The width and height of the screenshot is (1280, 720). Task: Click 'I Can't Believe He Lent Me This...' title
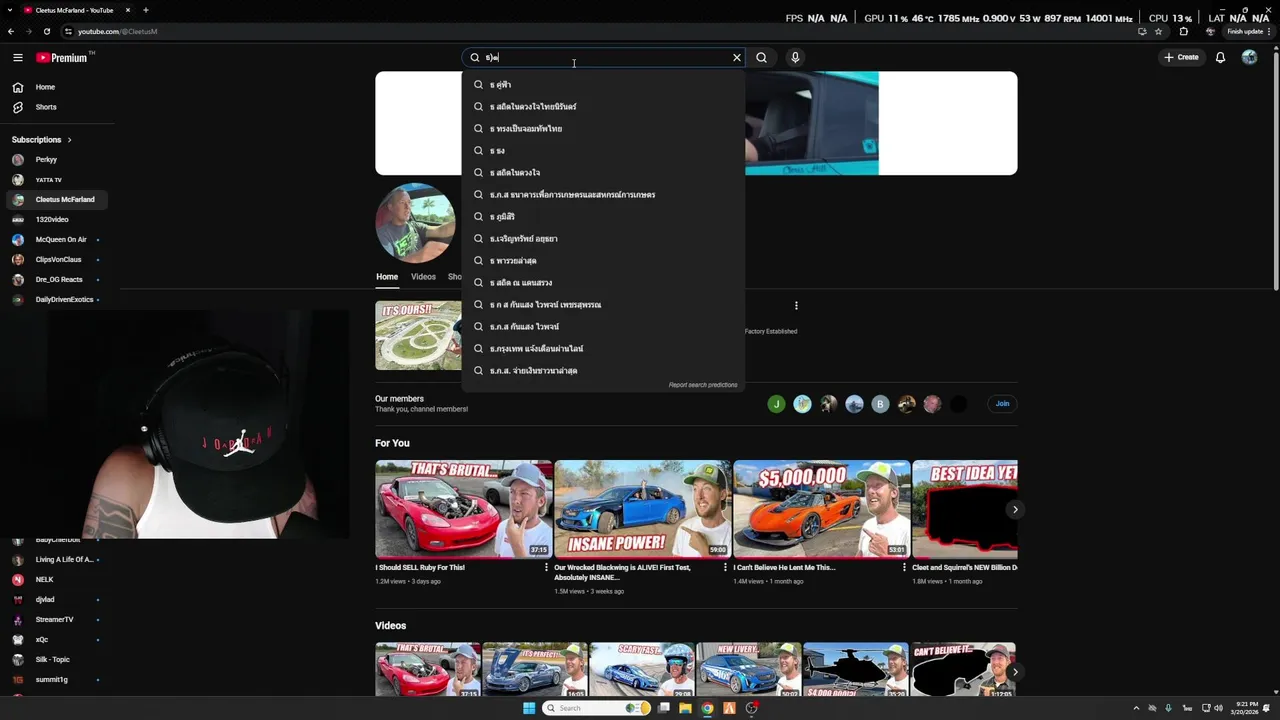[x=784, y=567]
